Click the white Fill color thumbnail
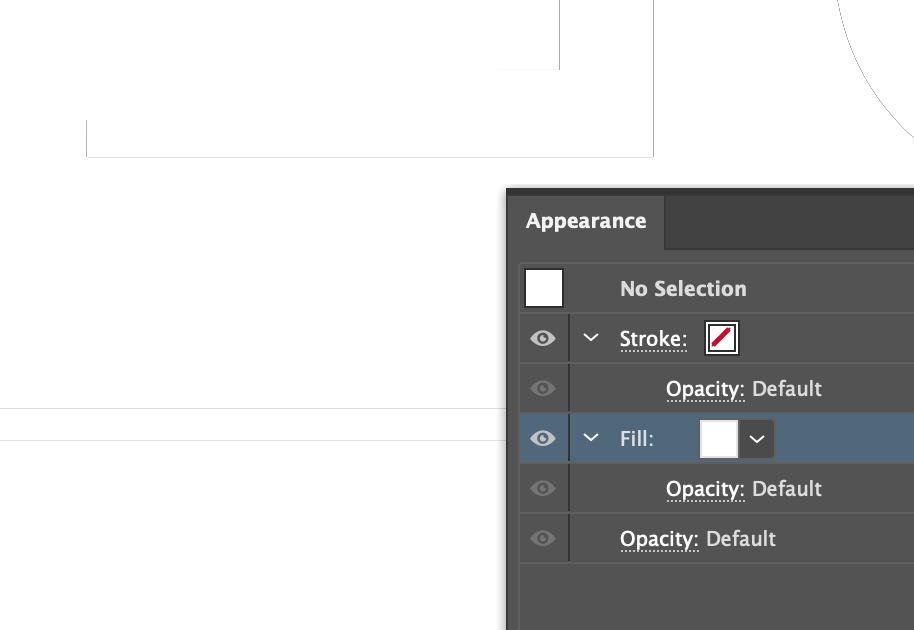 [719, 438]
